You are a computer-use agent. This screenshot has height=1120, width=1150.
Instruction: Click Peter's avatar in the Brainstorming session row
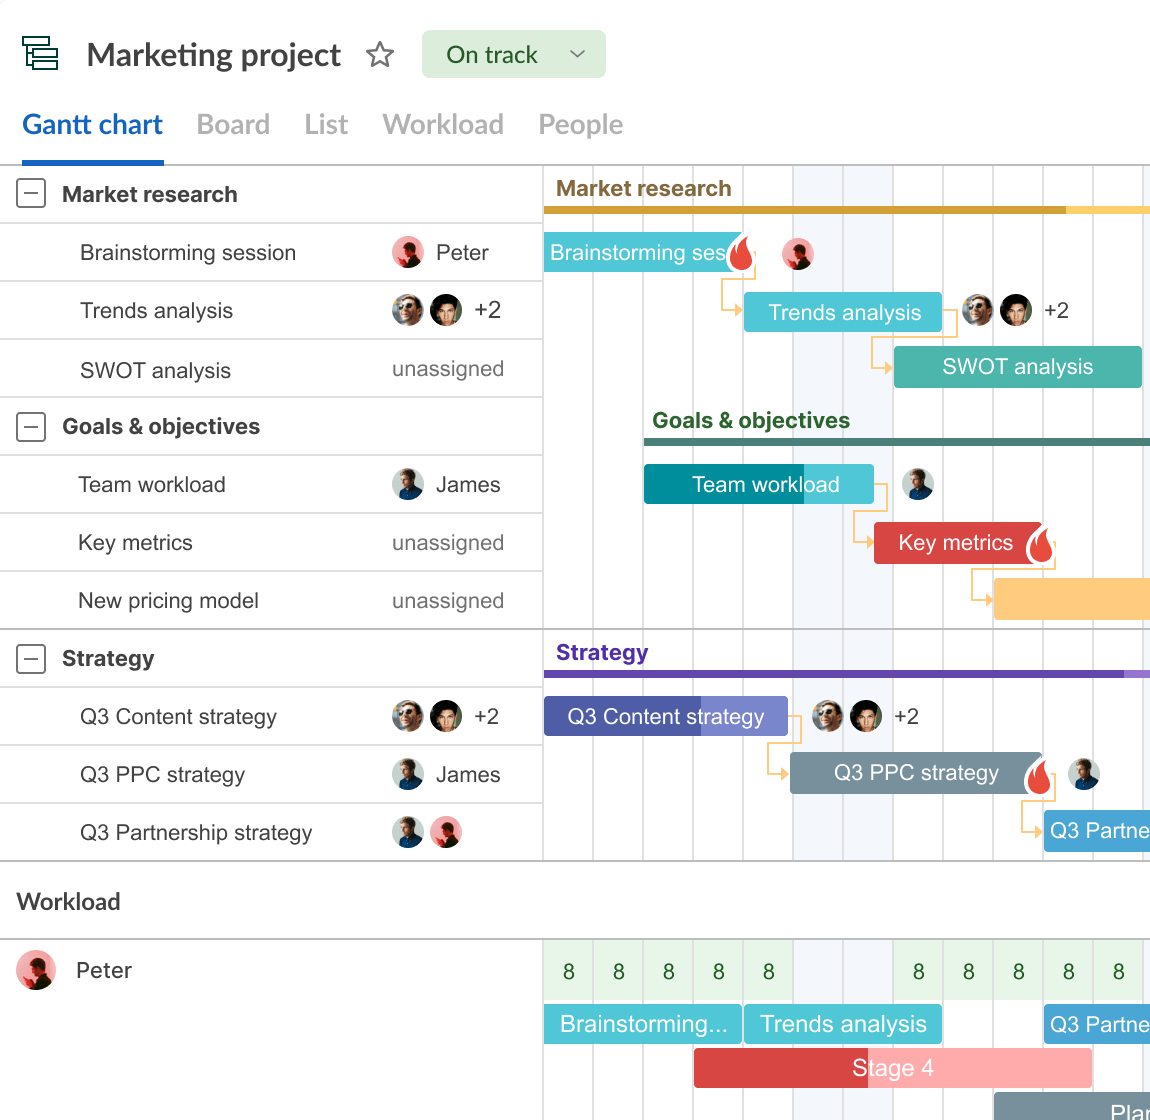407,252
